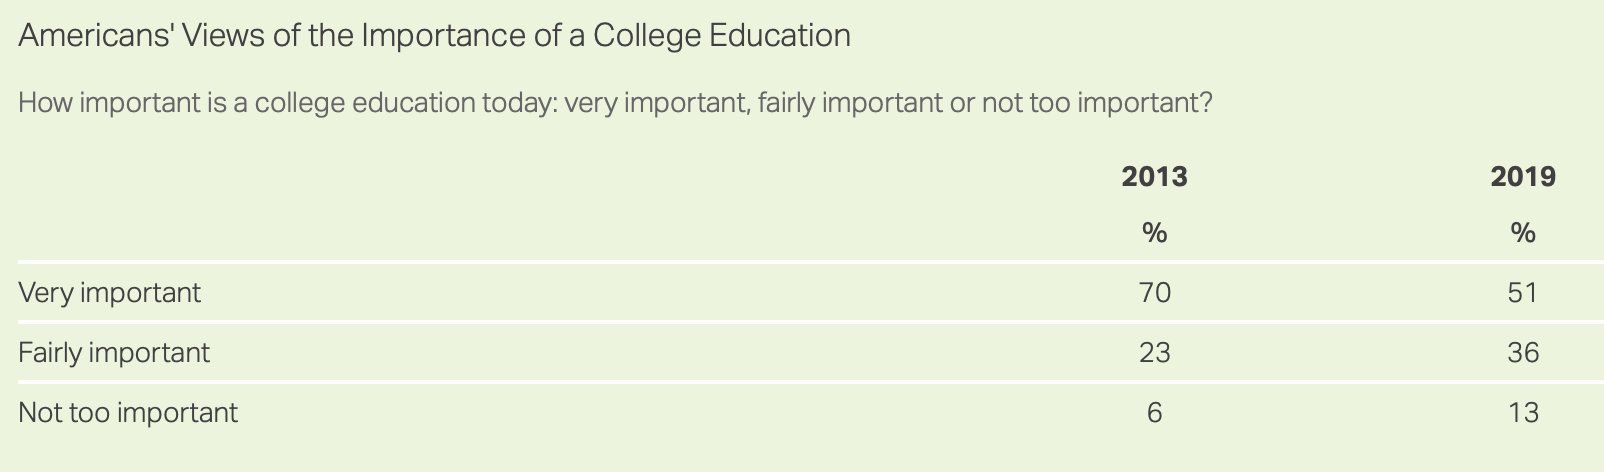1604x472 pixels.
Task: Click the value 6 for Not too important
Action: click(x=1154, y=412)
